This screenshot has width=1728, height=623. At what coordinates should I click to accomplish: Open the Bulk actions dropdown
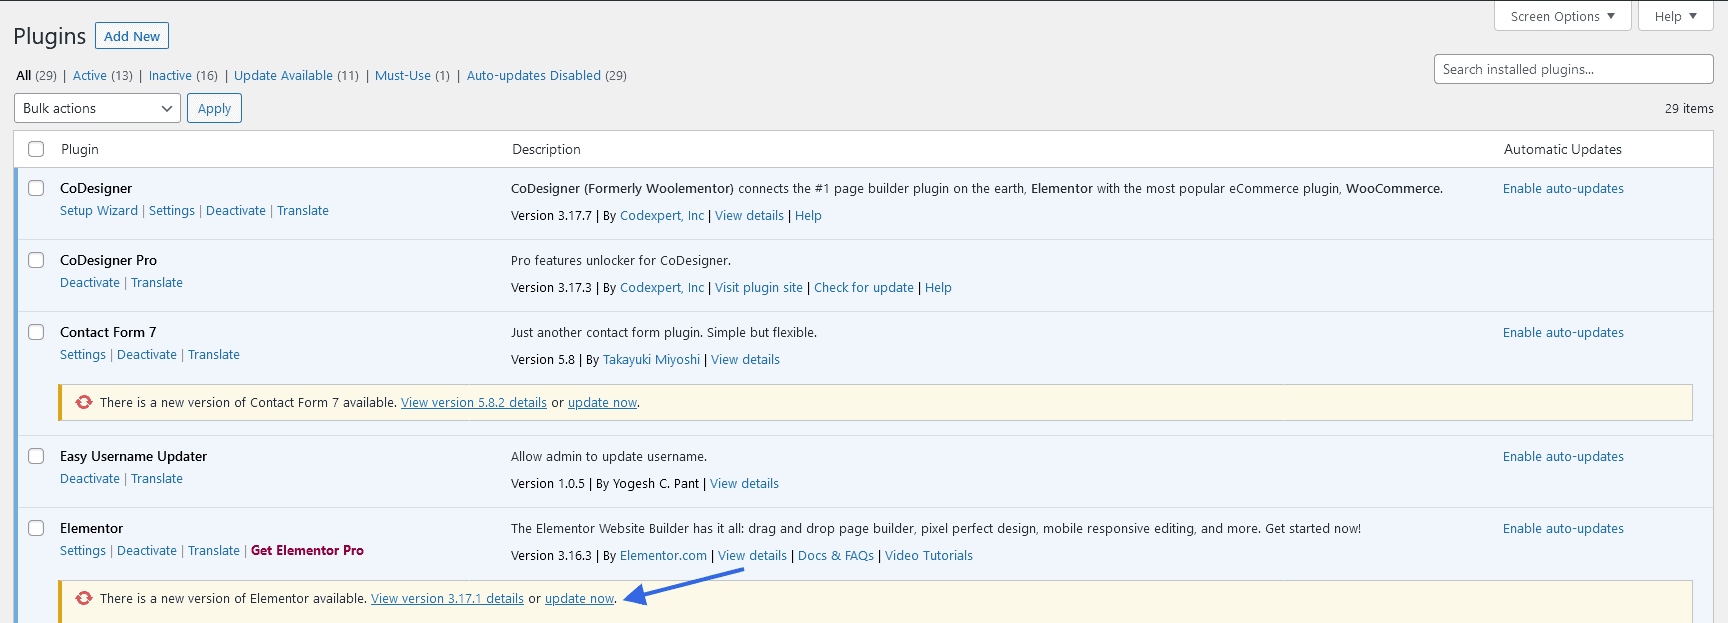pyautogui.click(x=97, y=108)
